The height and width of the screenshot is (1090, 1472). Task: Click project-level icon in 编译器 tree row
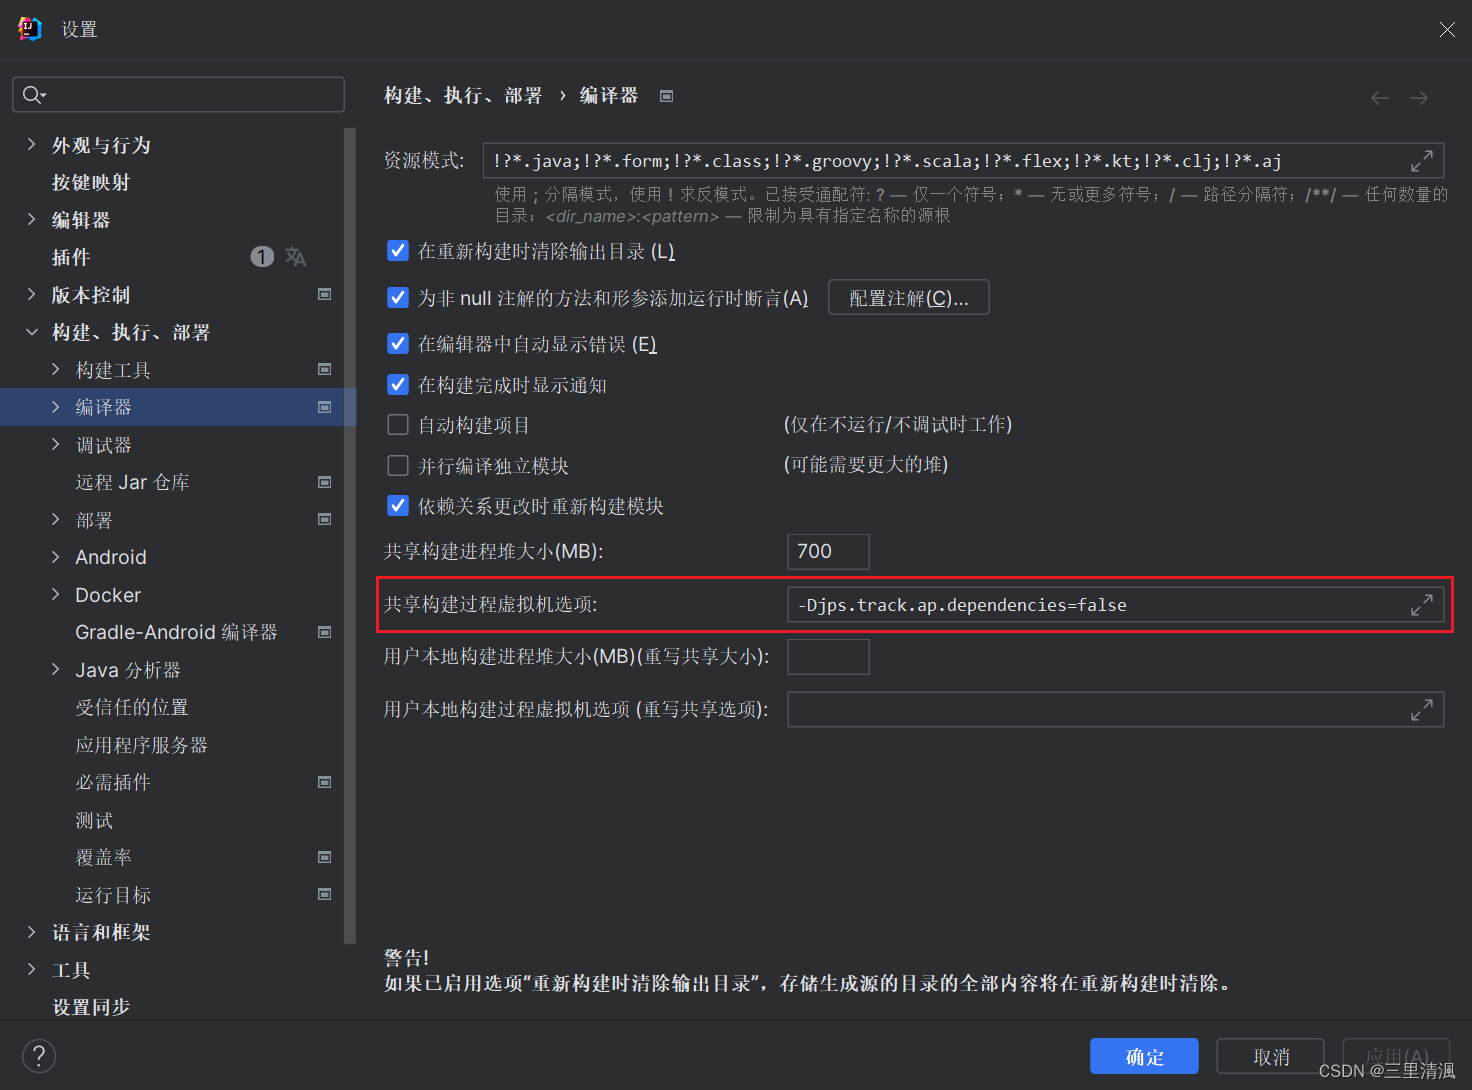[x=324, y=407]
